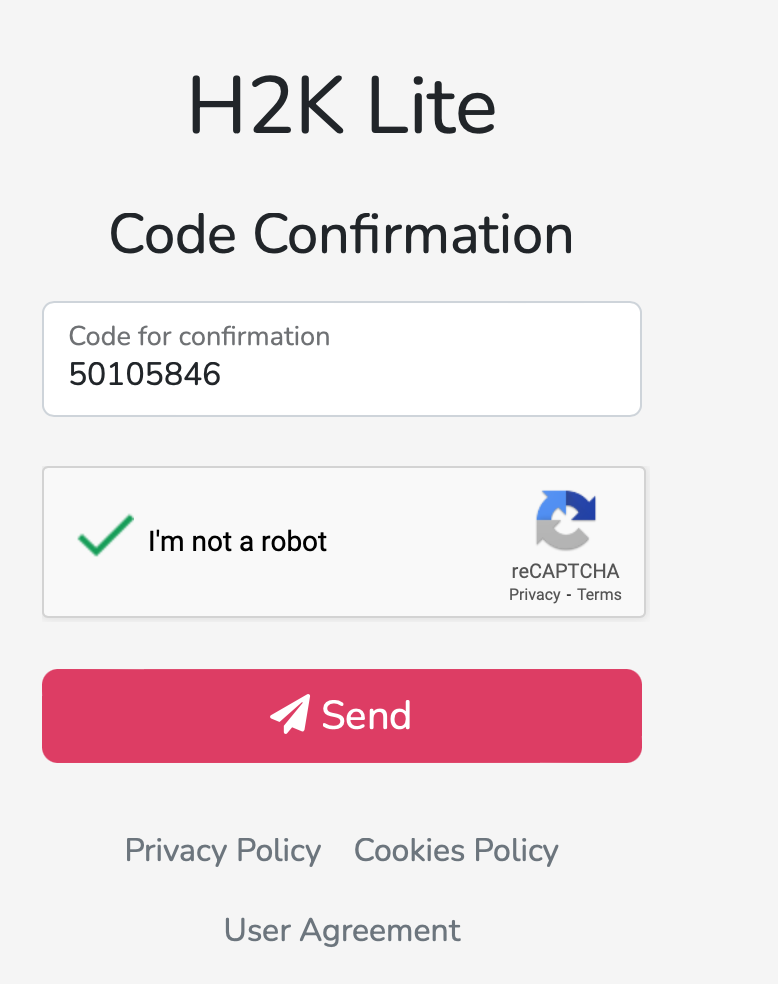
Task: Click the reCAPTCHA brand label
Action: 565,571
